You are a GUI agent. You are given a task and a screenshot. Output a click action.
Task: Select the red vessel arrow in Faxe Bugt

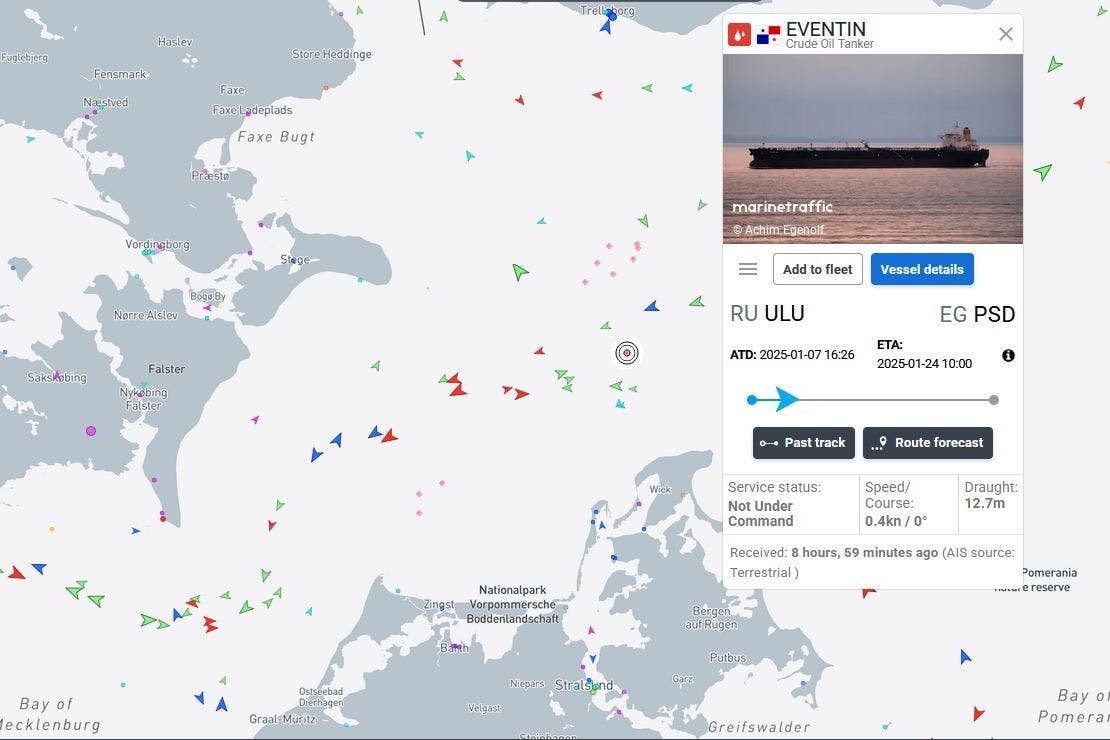[x=519, y=99]
